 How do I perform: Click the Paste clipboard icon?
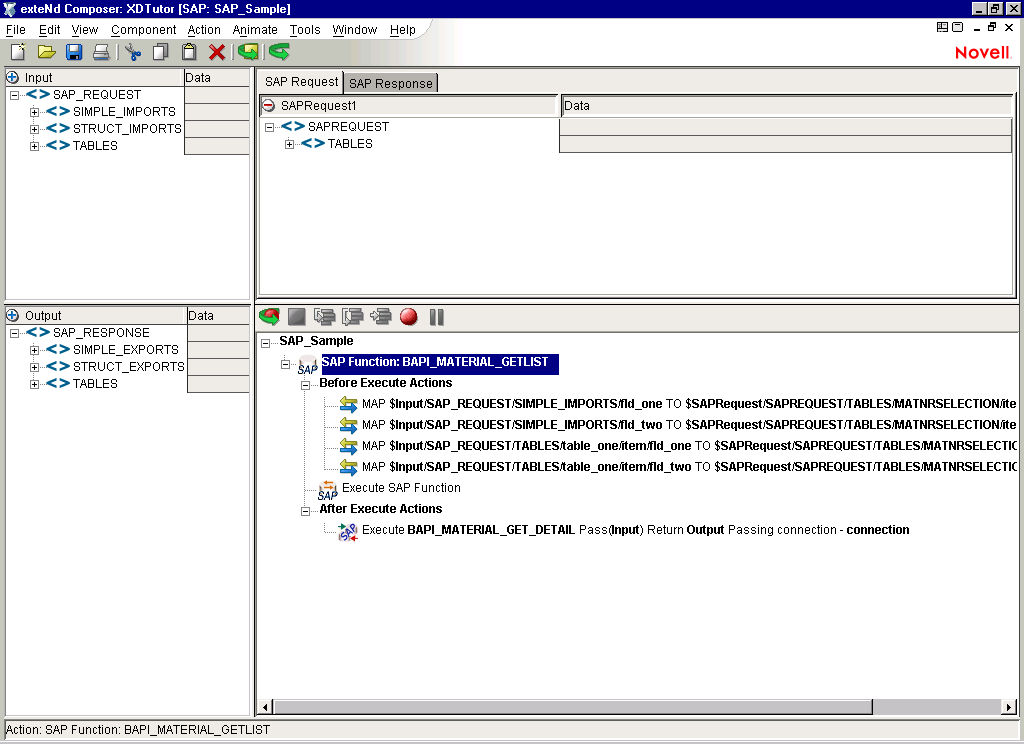point(188,52)
